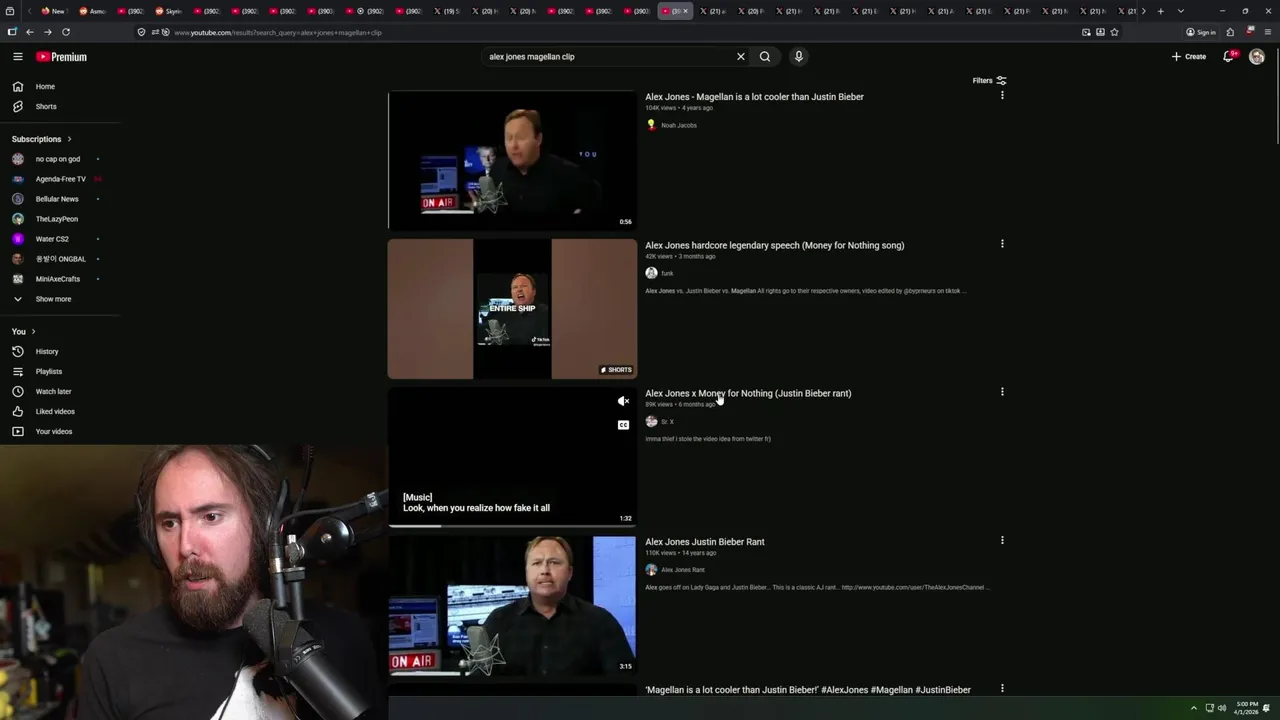Go forward with the browser forward arrow
This screenshot has height=720, width=1280.
coord(47,32)
